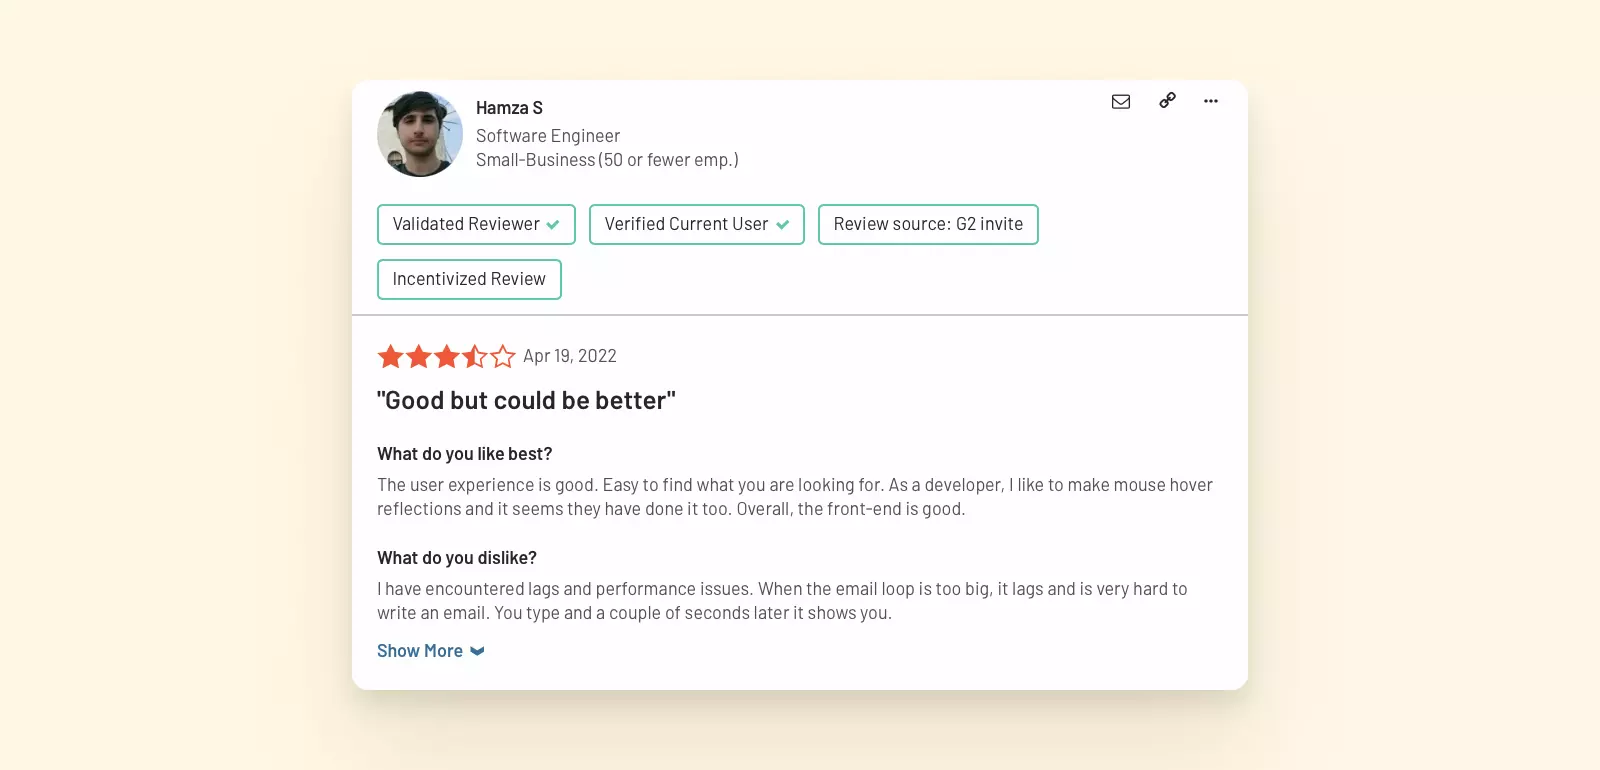
Task: Click the second filled rating star
Action: tap(419, 356)
